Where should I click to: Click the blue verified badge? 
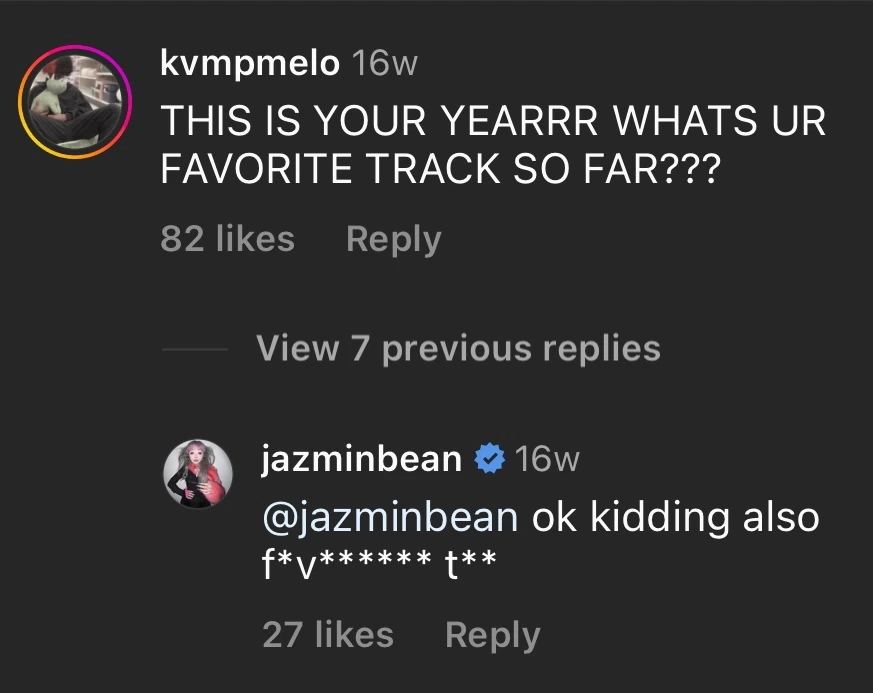coord(488,459)
